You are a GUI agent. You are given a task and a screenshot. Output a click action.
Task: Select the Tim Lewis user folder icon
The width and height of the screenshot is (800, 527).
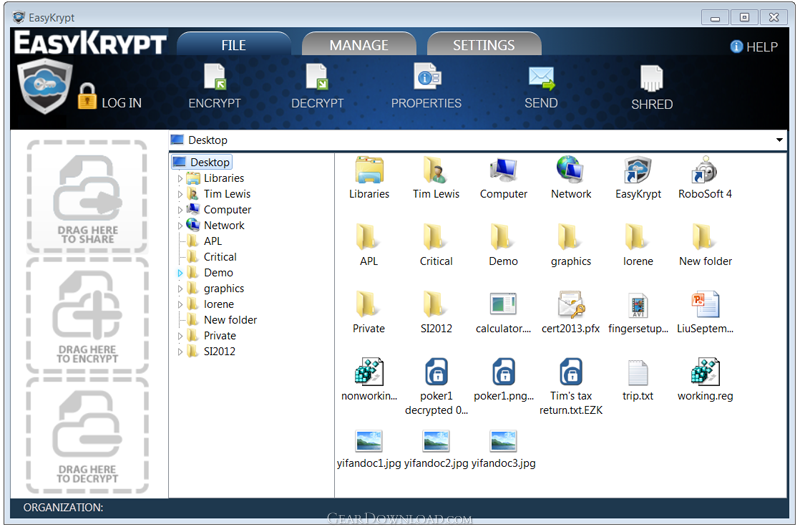436,170
